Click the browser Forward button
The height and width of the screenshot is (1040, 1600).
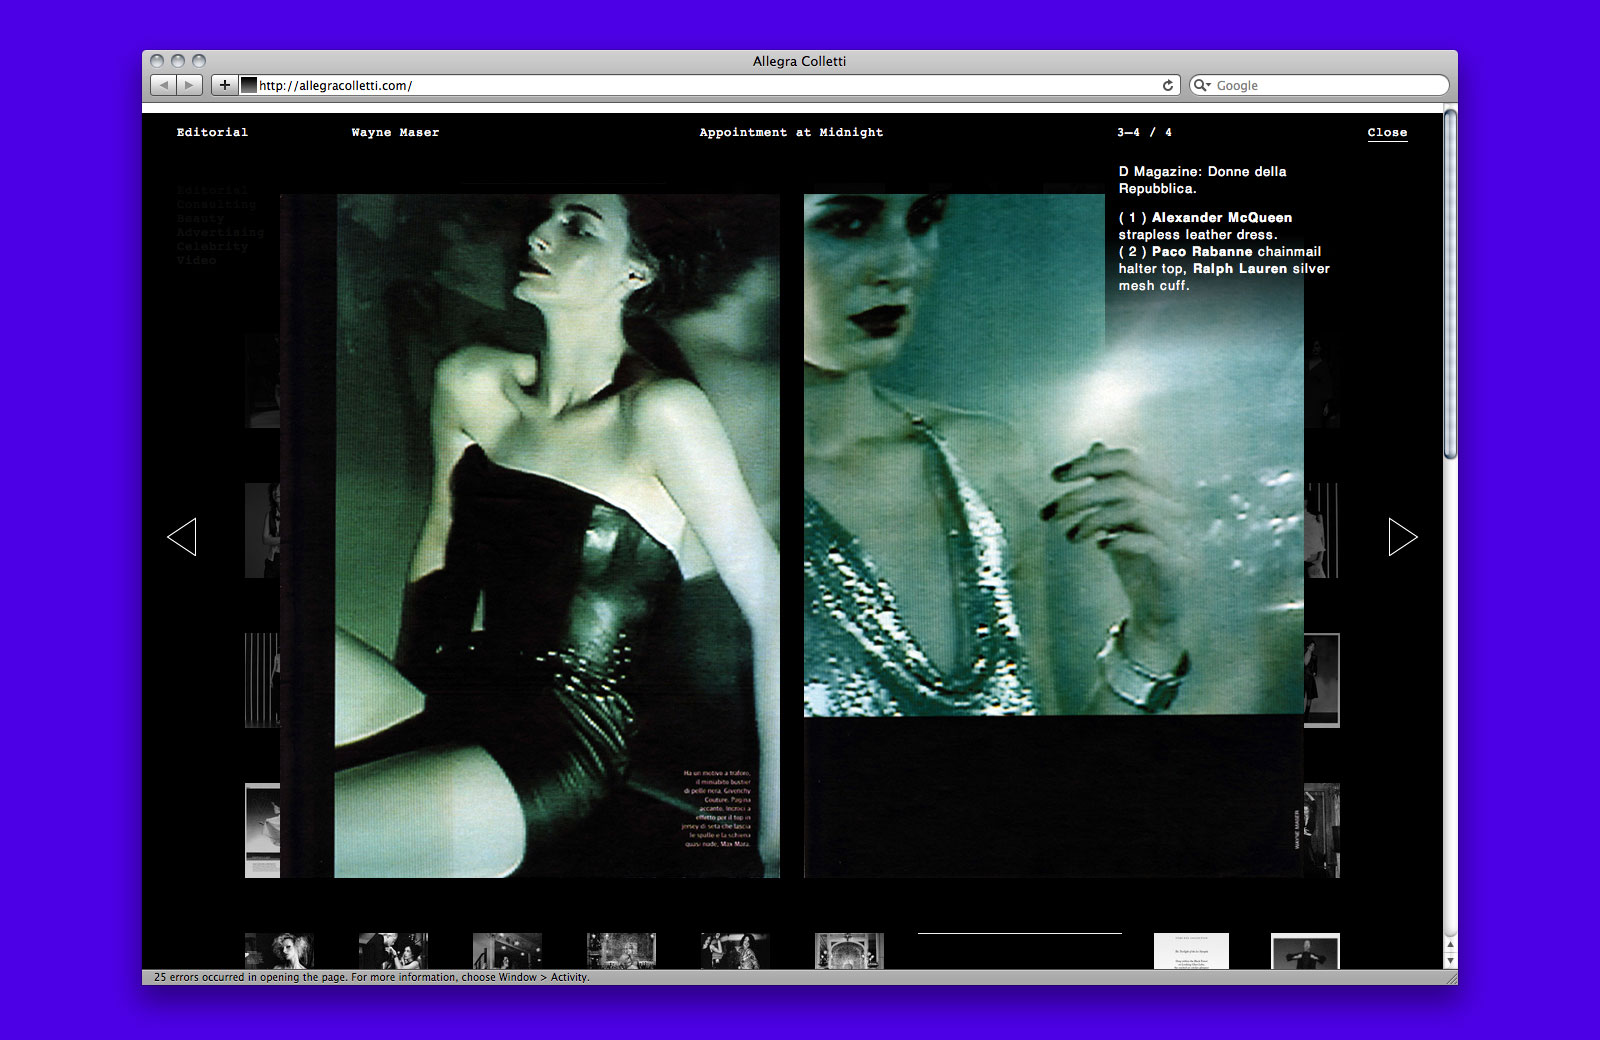(189, 85)
